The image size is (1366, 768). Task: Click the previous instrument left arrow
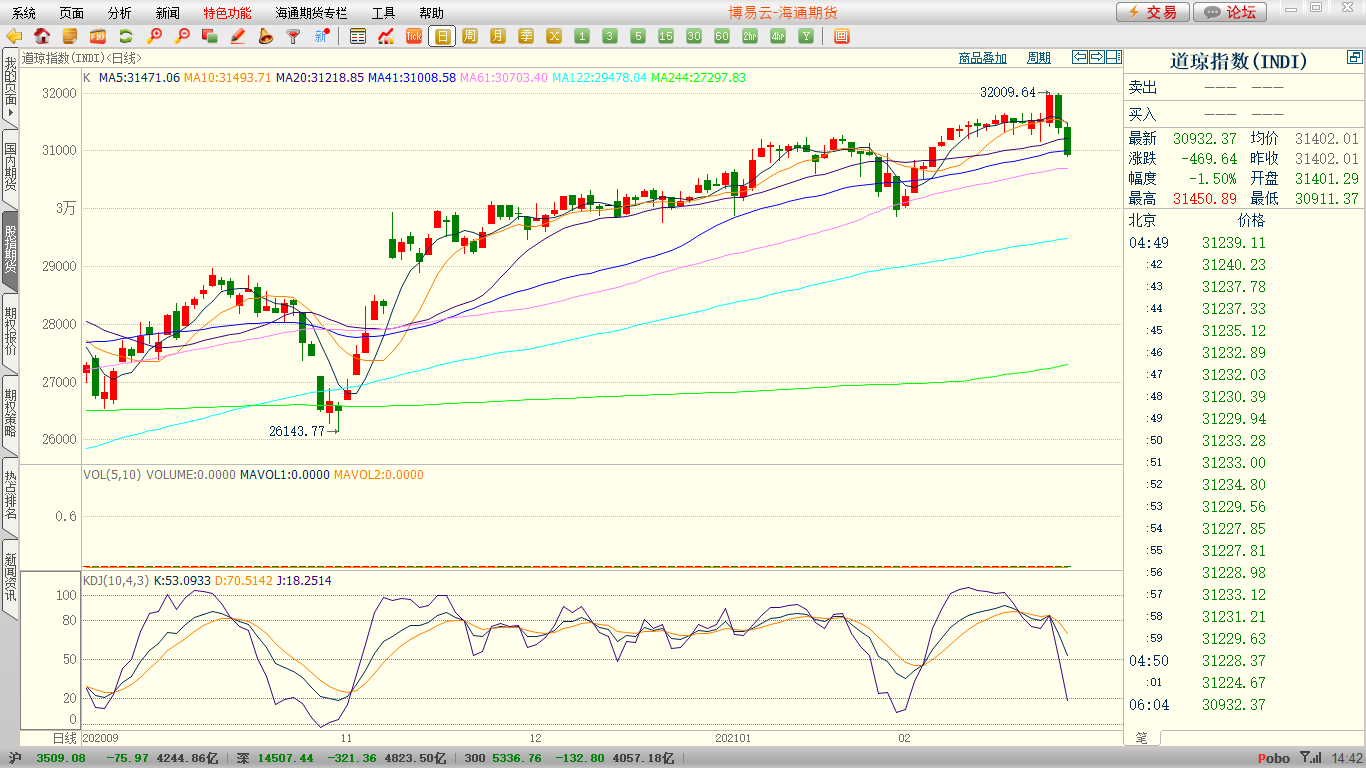click(x=1080, y=57)
